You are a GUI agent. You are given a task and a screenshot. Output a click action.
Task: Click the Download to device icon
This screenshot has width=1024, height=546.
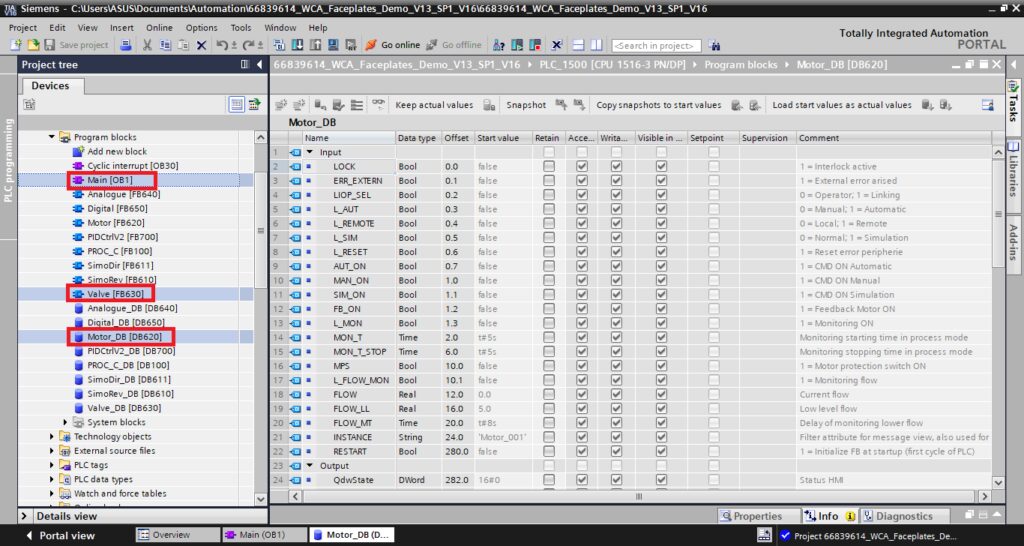(x=297, y=45)
